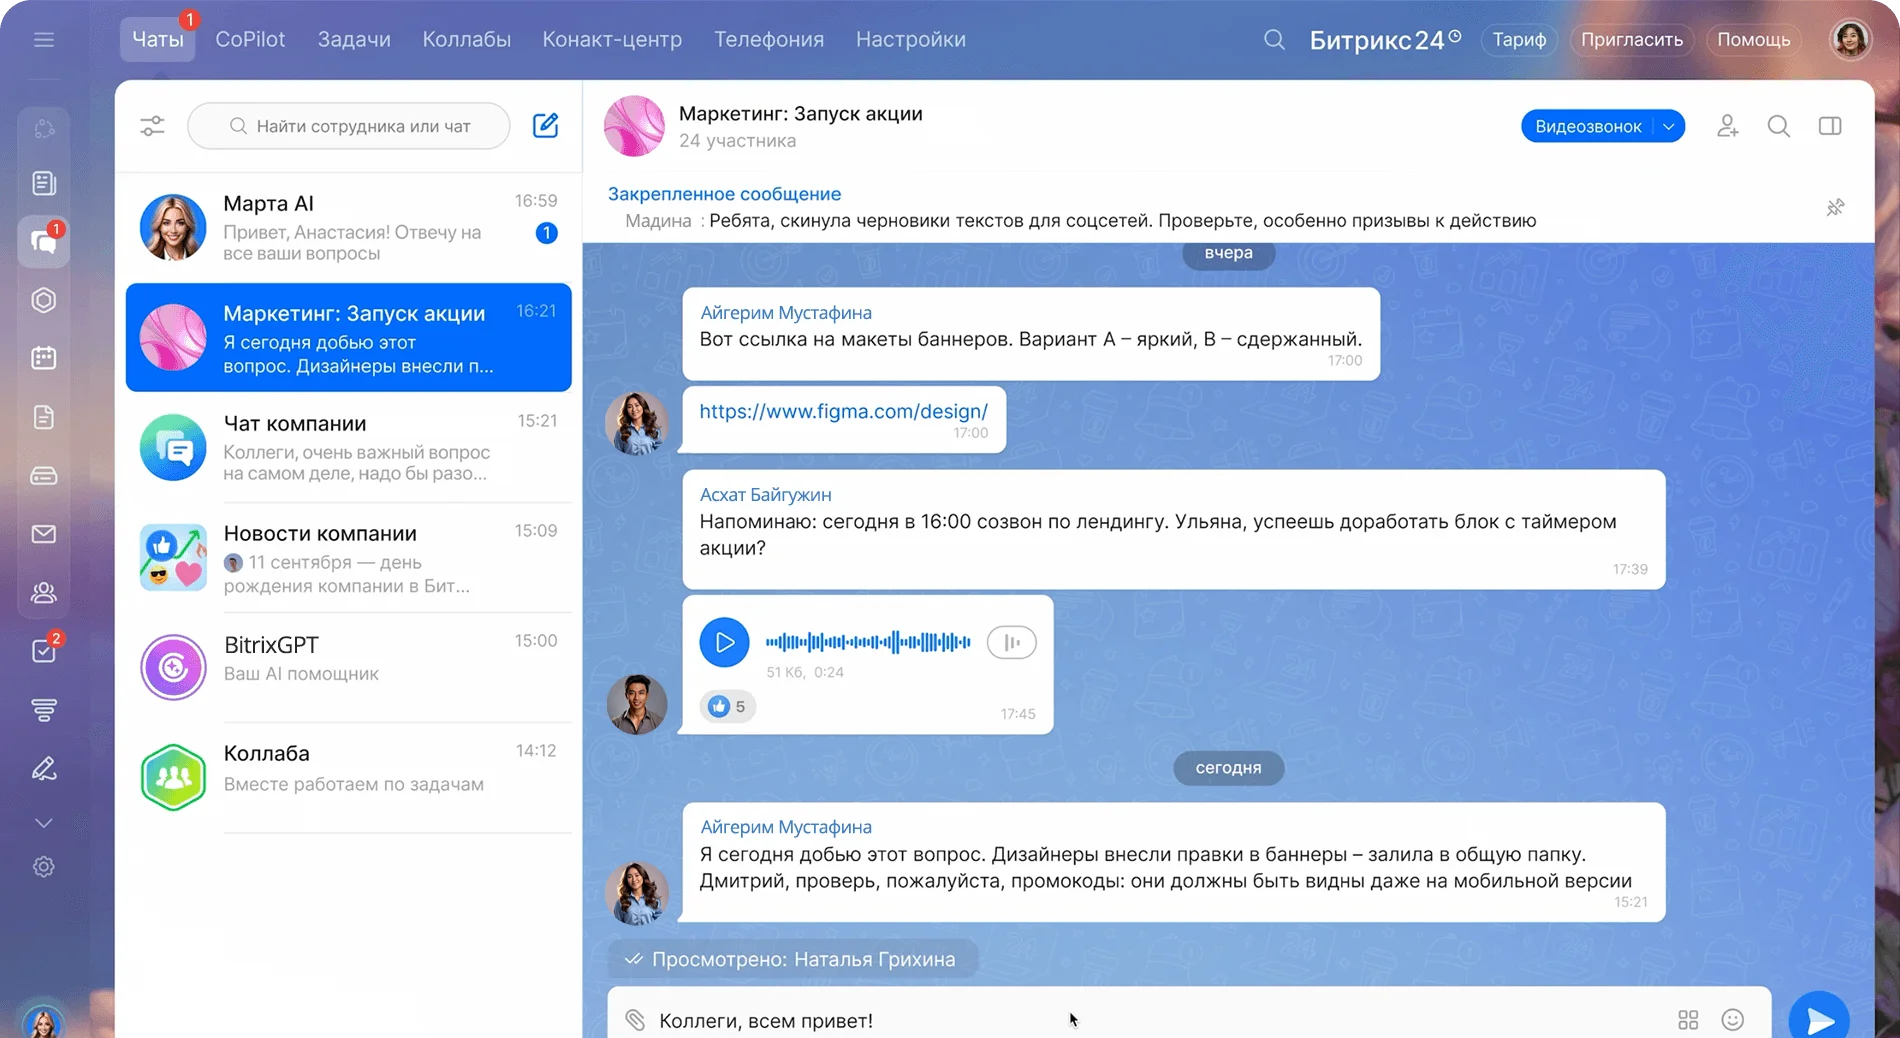The image size is (1900, 1038).
Task: Start a new chat with the compose icon
Action: (x=545, y=126)
